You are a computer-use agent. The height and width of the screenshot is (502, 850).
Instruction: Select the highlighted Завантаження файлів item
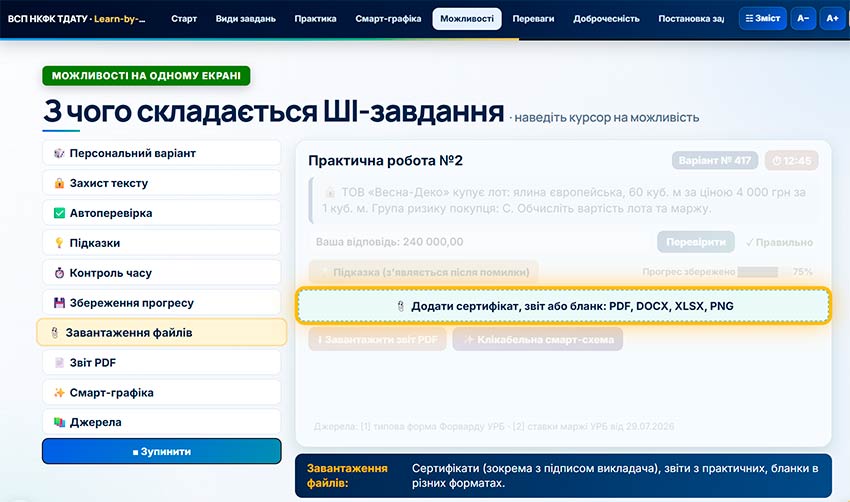[162, 333]
